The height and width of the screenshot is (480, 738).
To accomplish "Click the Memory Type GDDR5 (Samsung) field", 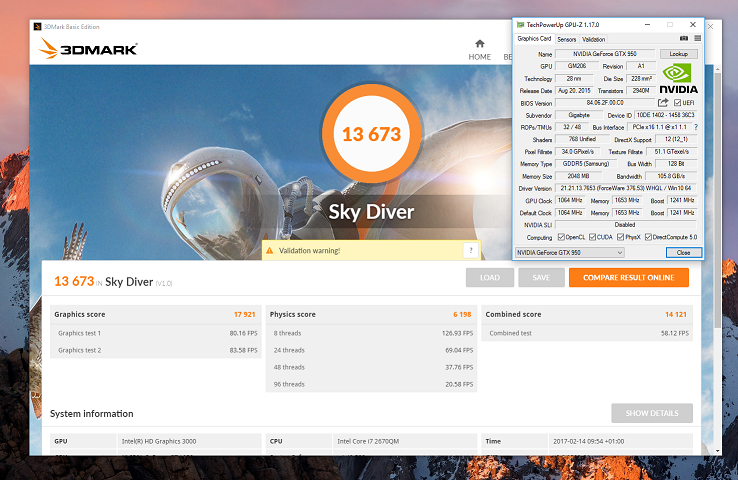I will (586, 164).
